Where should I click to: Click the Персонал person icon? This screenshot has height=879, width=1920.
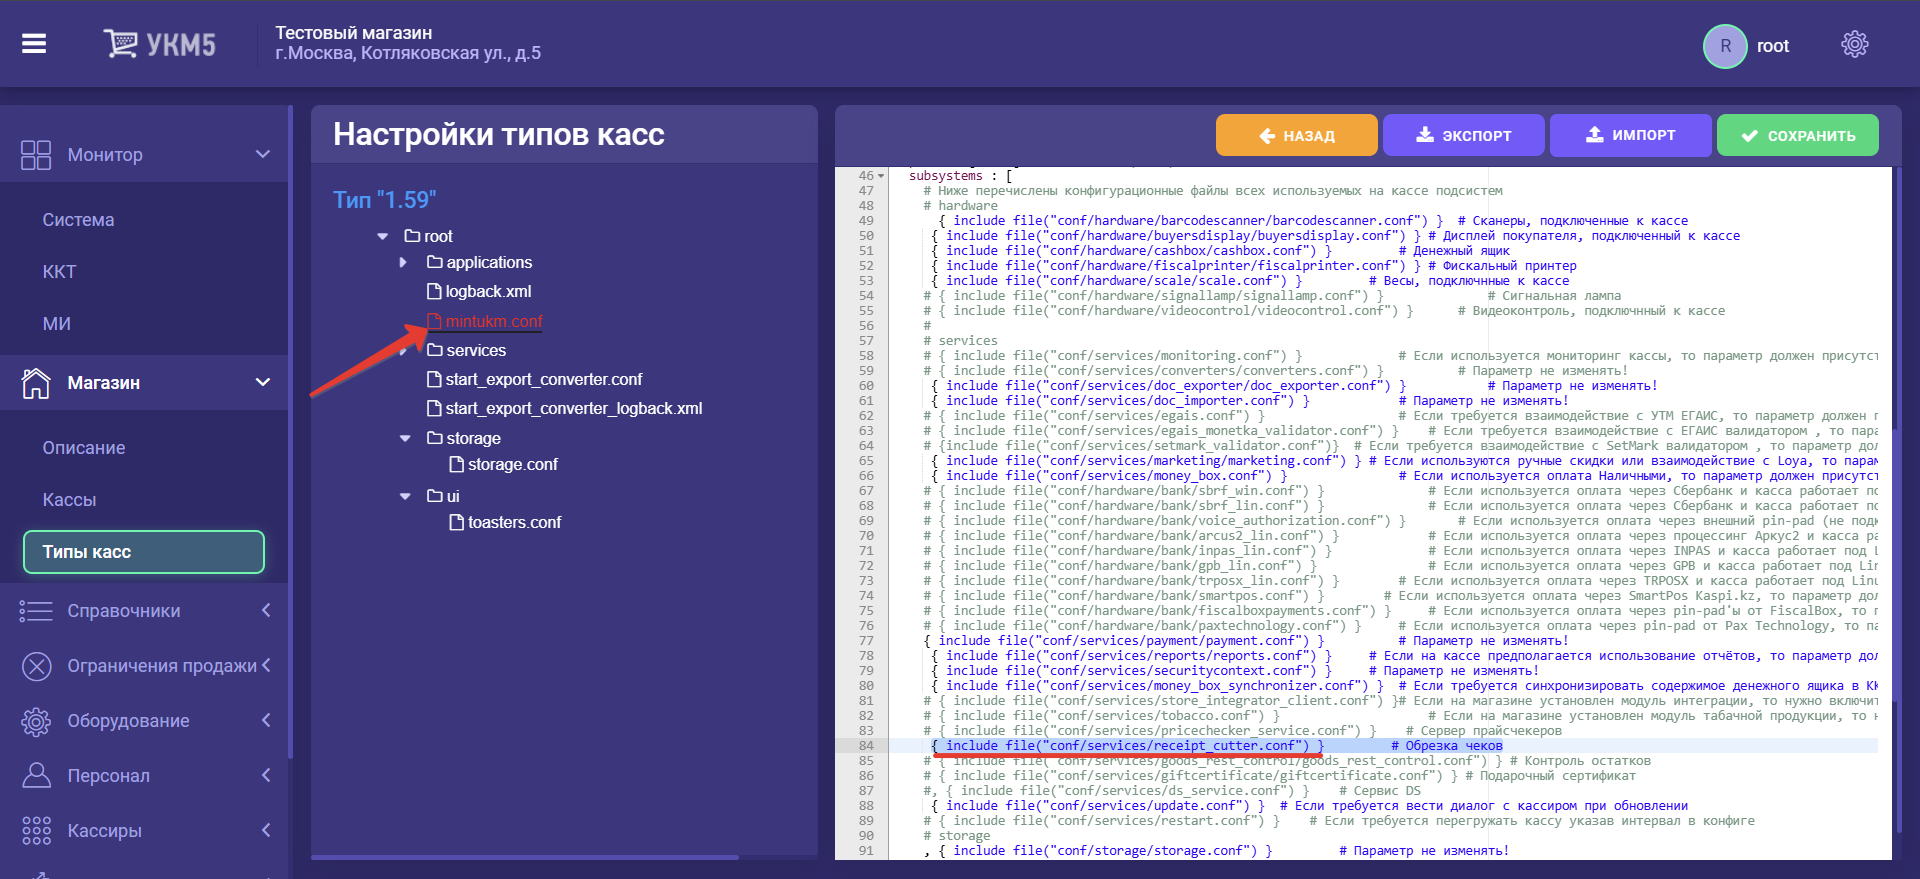coord(36,775)
